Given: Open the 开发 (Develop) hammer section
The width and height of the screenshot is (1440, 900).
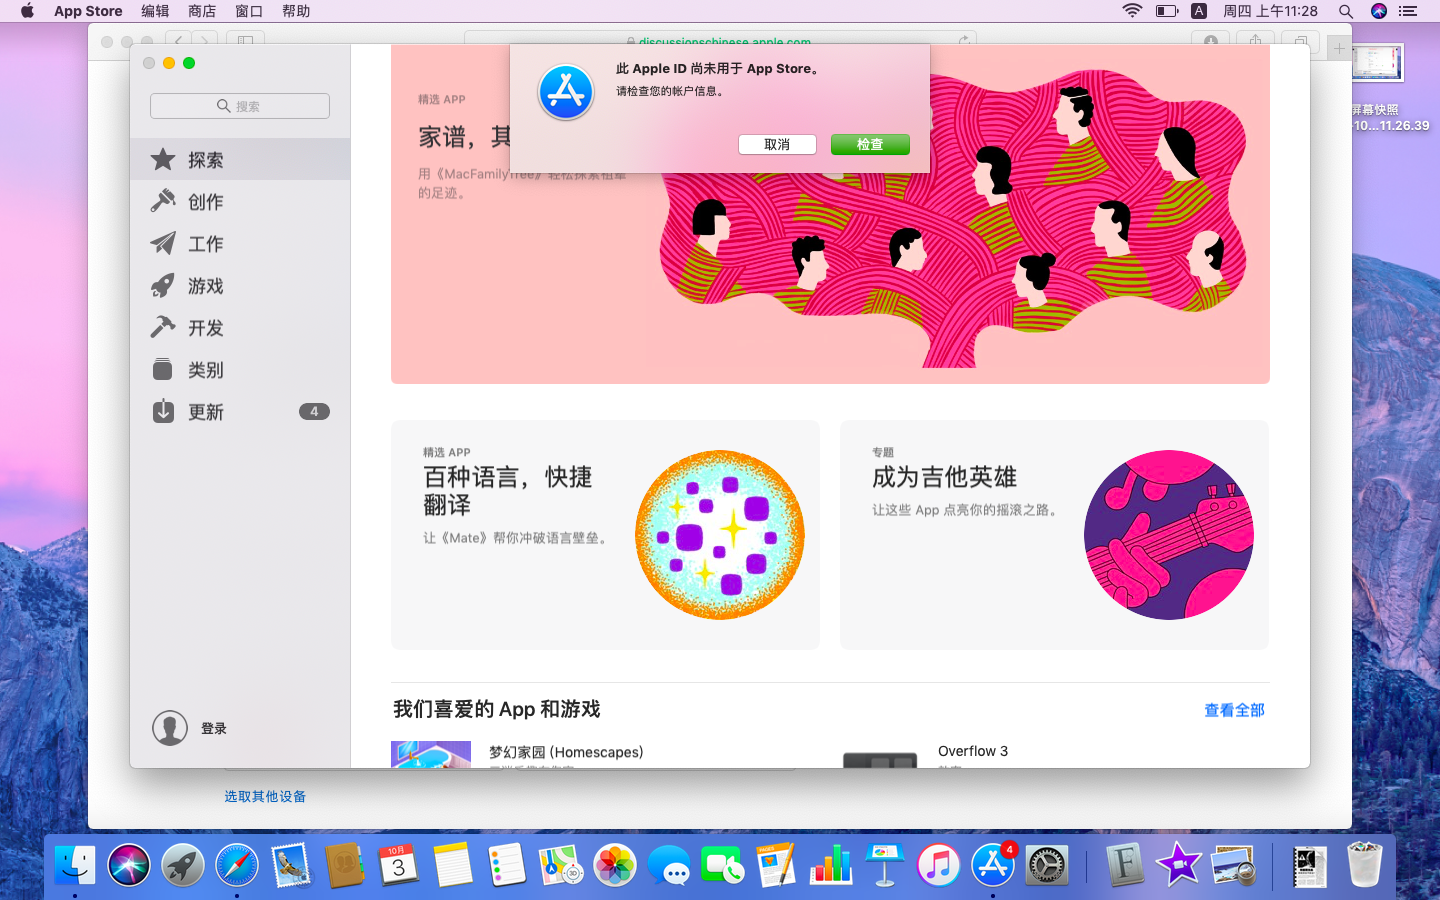Looking at the screenshot, I should tap(205, 328).
